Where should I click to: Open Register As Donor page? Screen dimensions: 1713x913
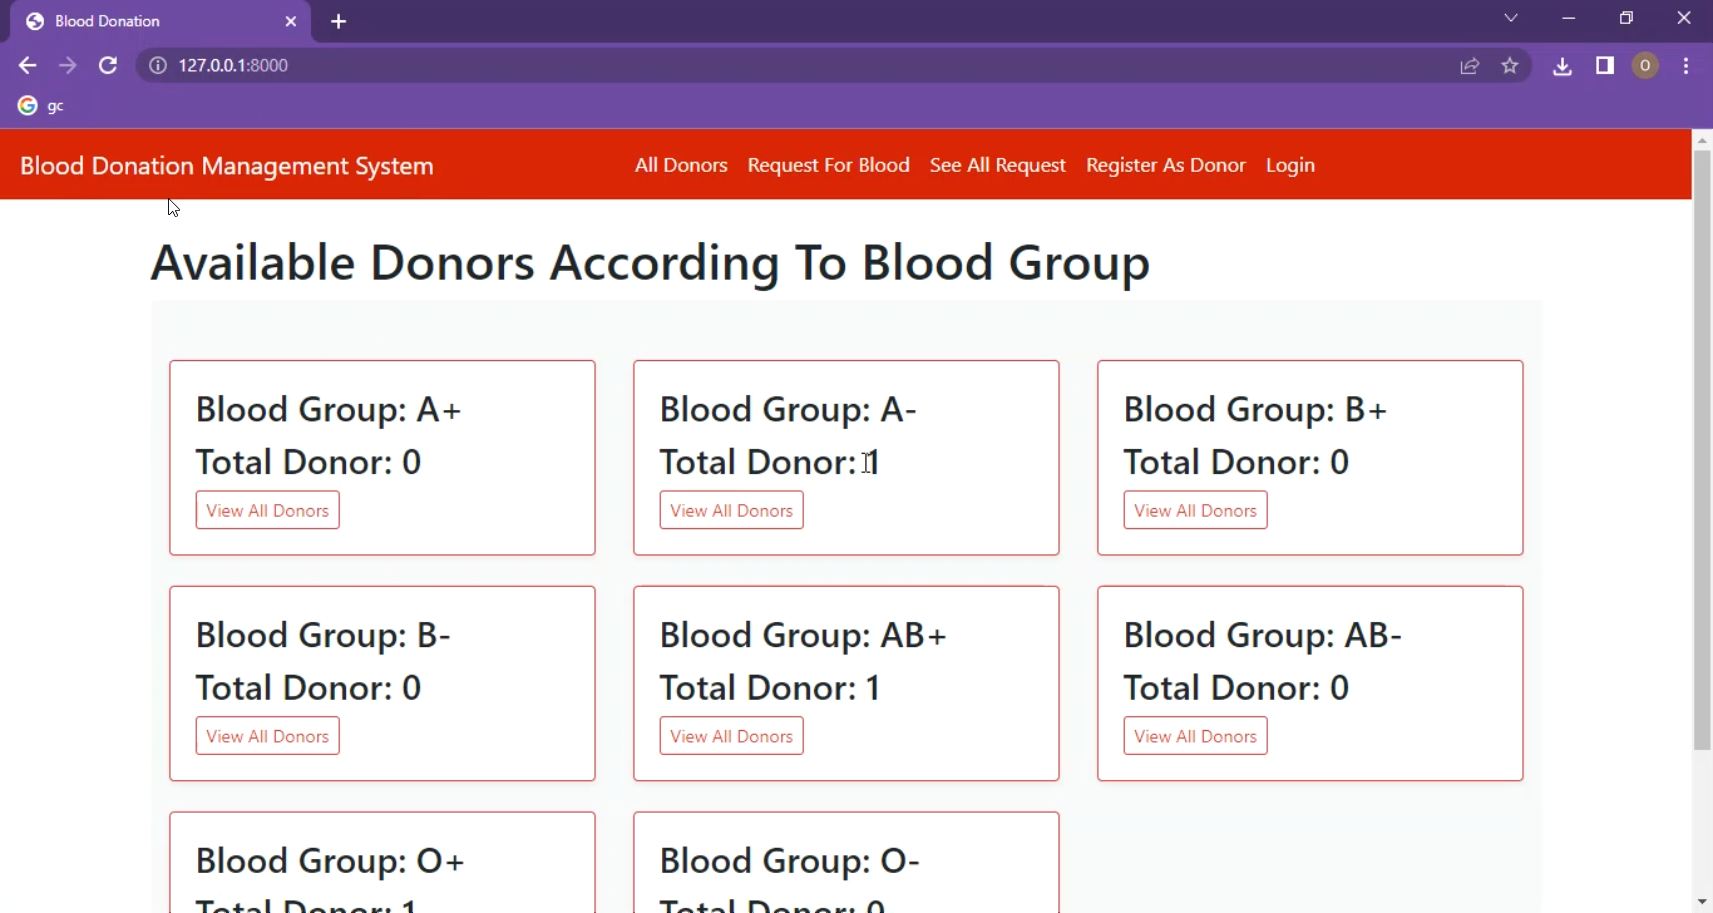click(1166, 165)
